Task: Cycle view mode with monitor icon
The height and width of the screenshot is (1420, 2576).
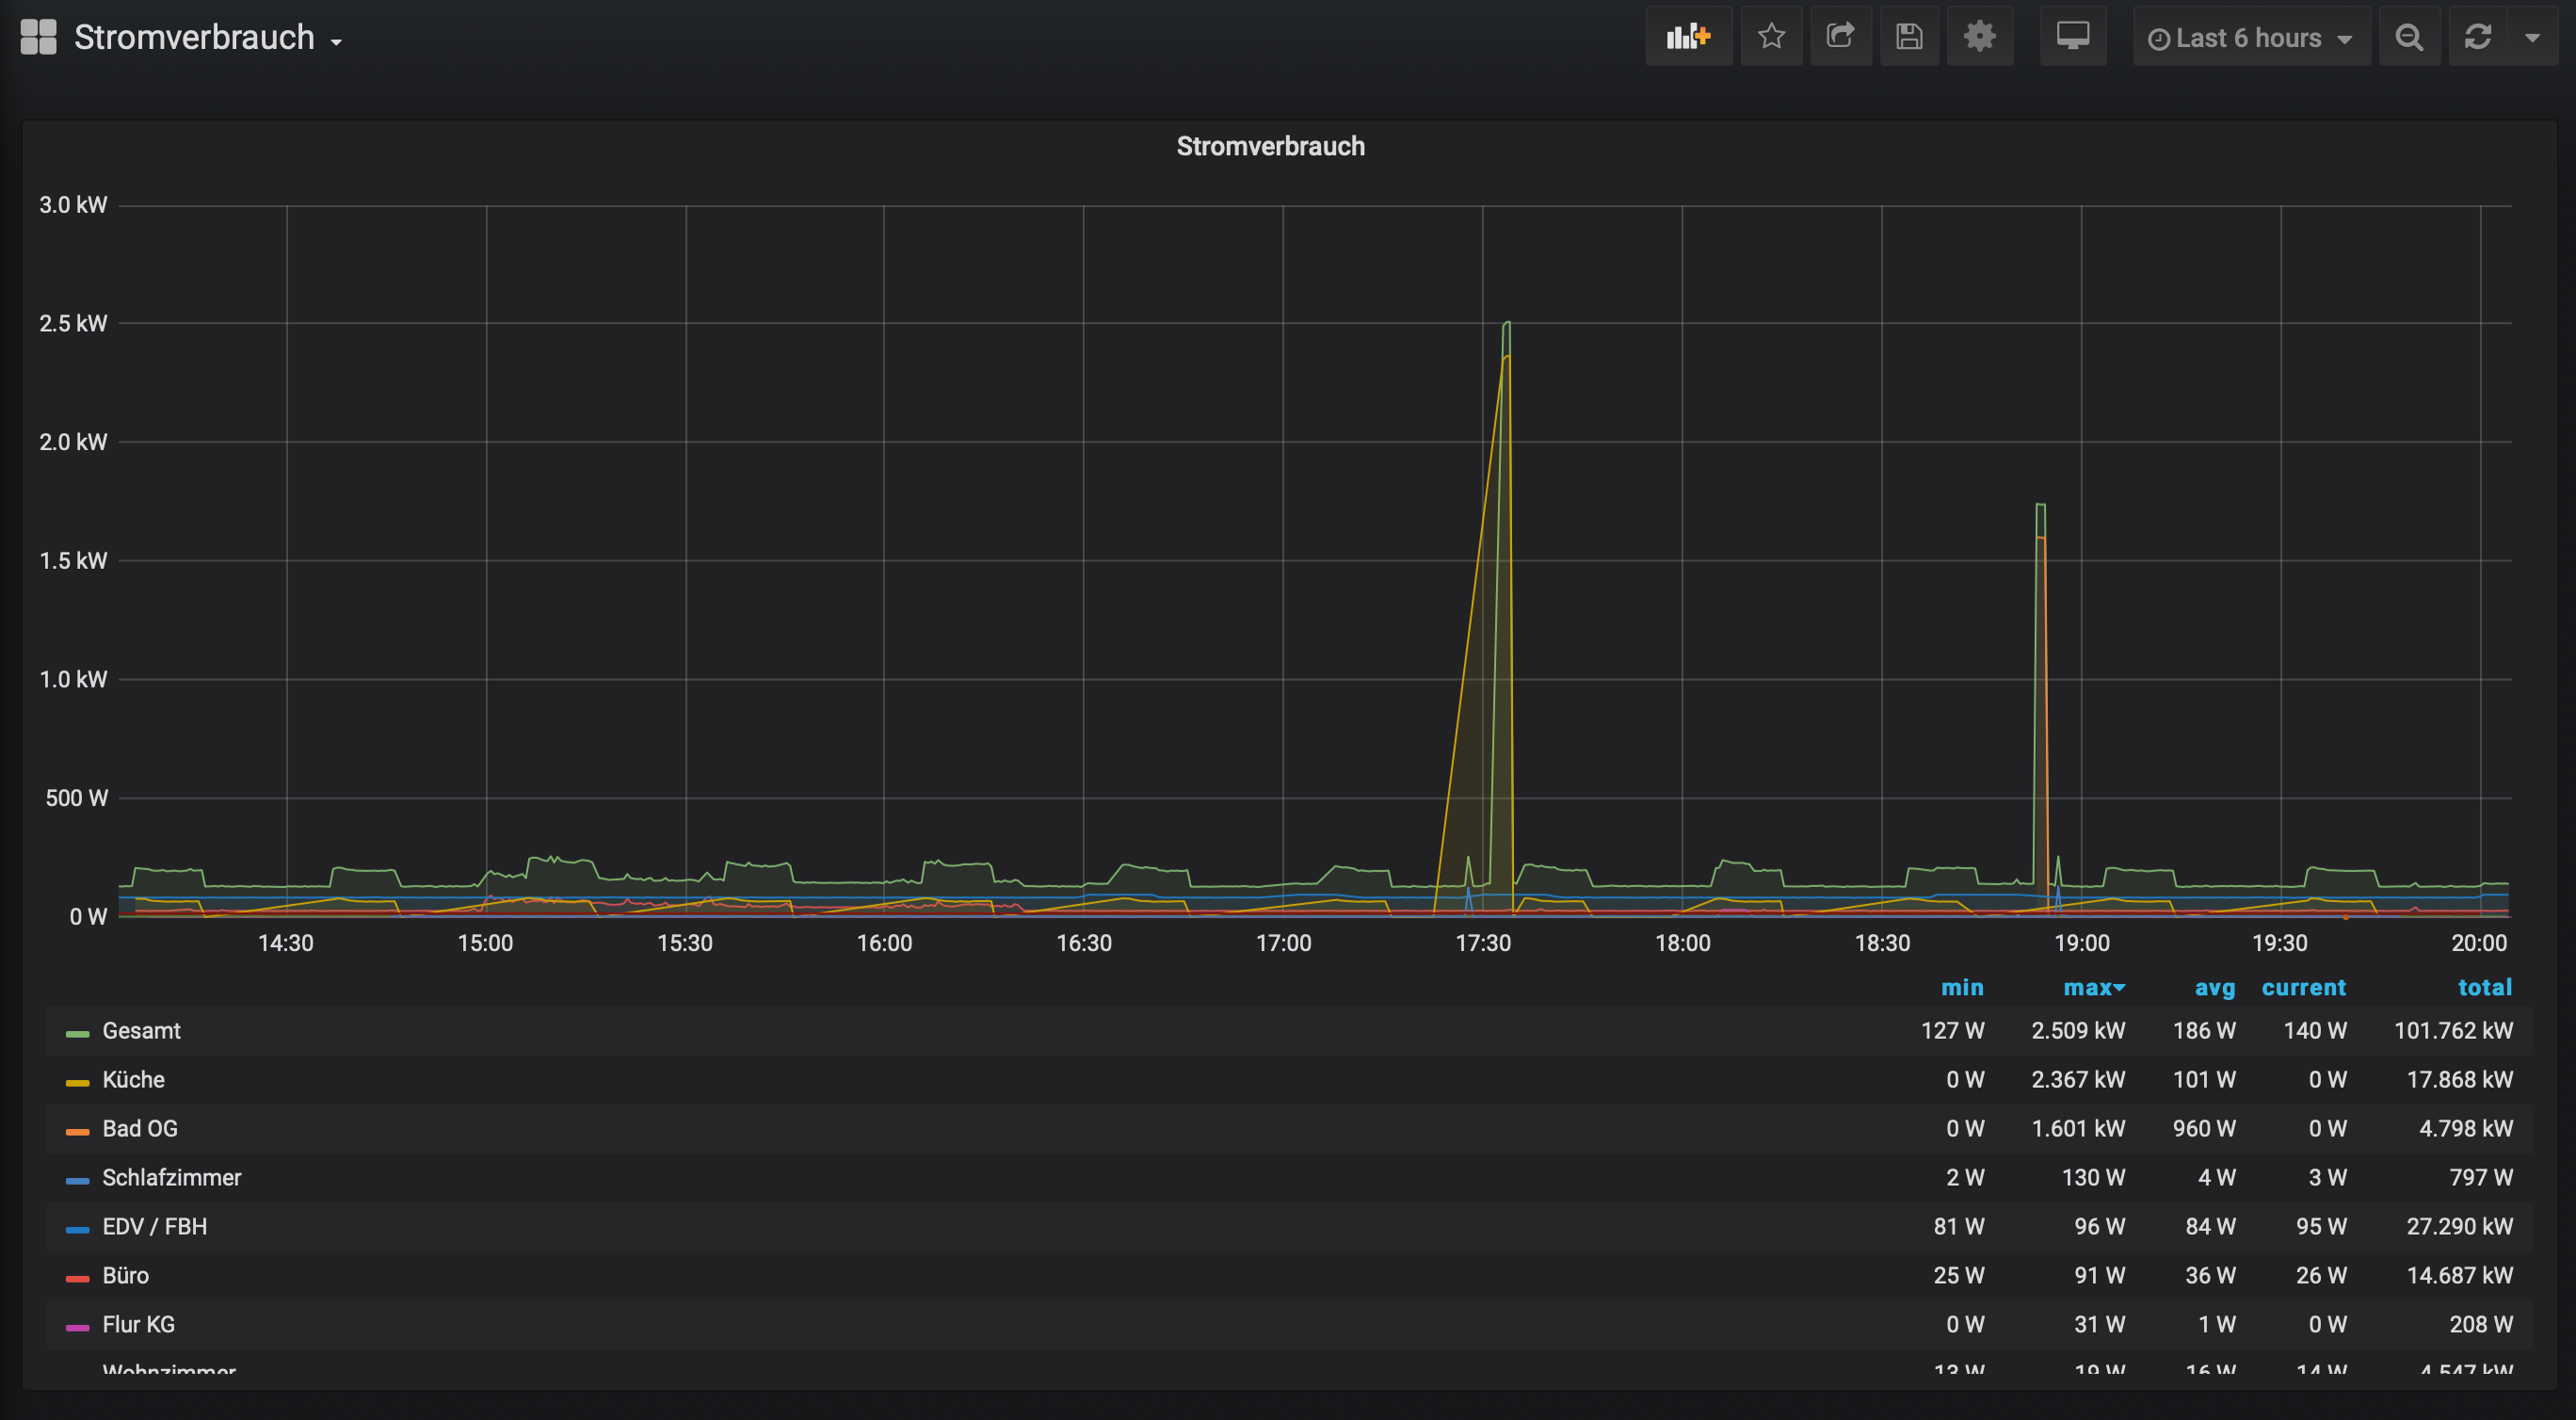Action: 2072,37
